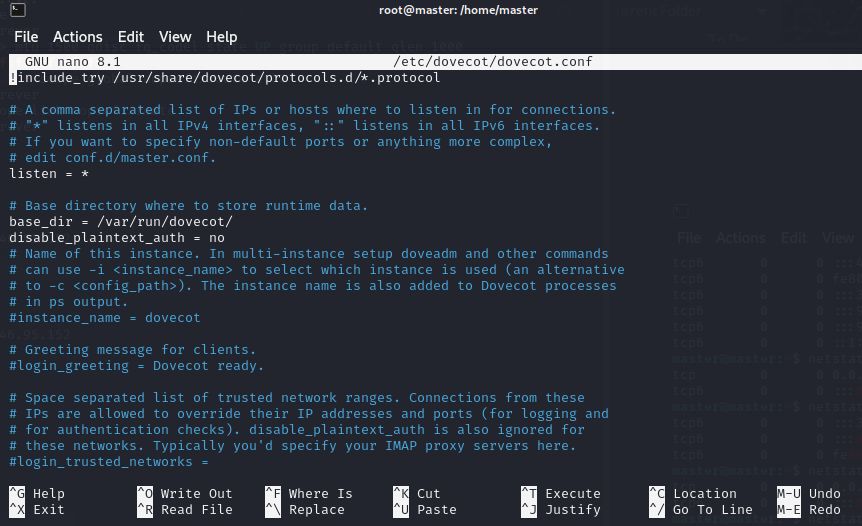Click the ^F Where Is shortcut
The height and width of the screenshot is (526, 862).
[309, 494]
